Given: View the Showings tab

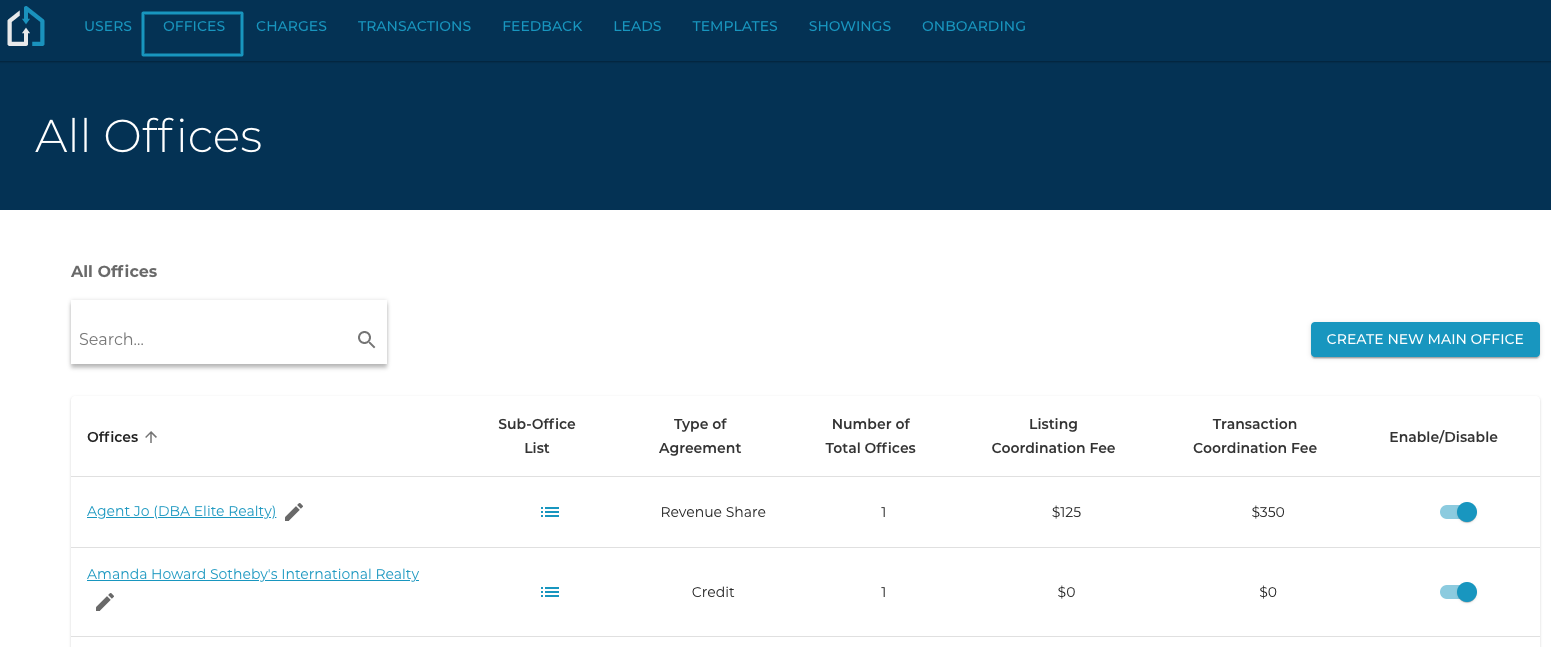Looking at the screenshot, I should point(850,26).
